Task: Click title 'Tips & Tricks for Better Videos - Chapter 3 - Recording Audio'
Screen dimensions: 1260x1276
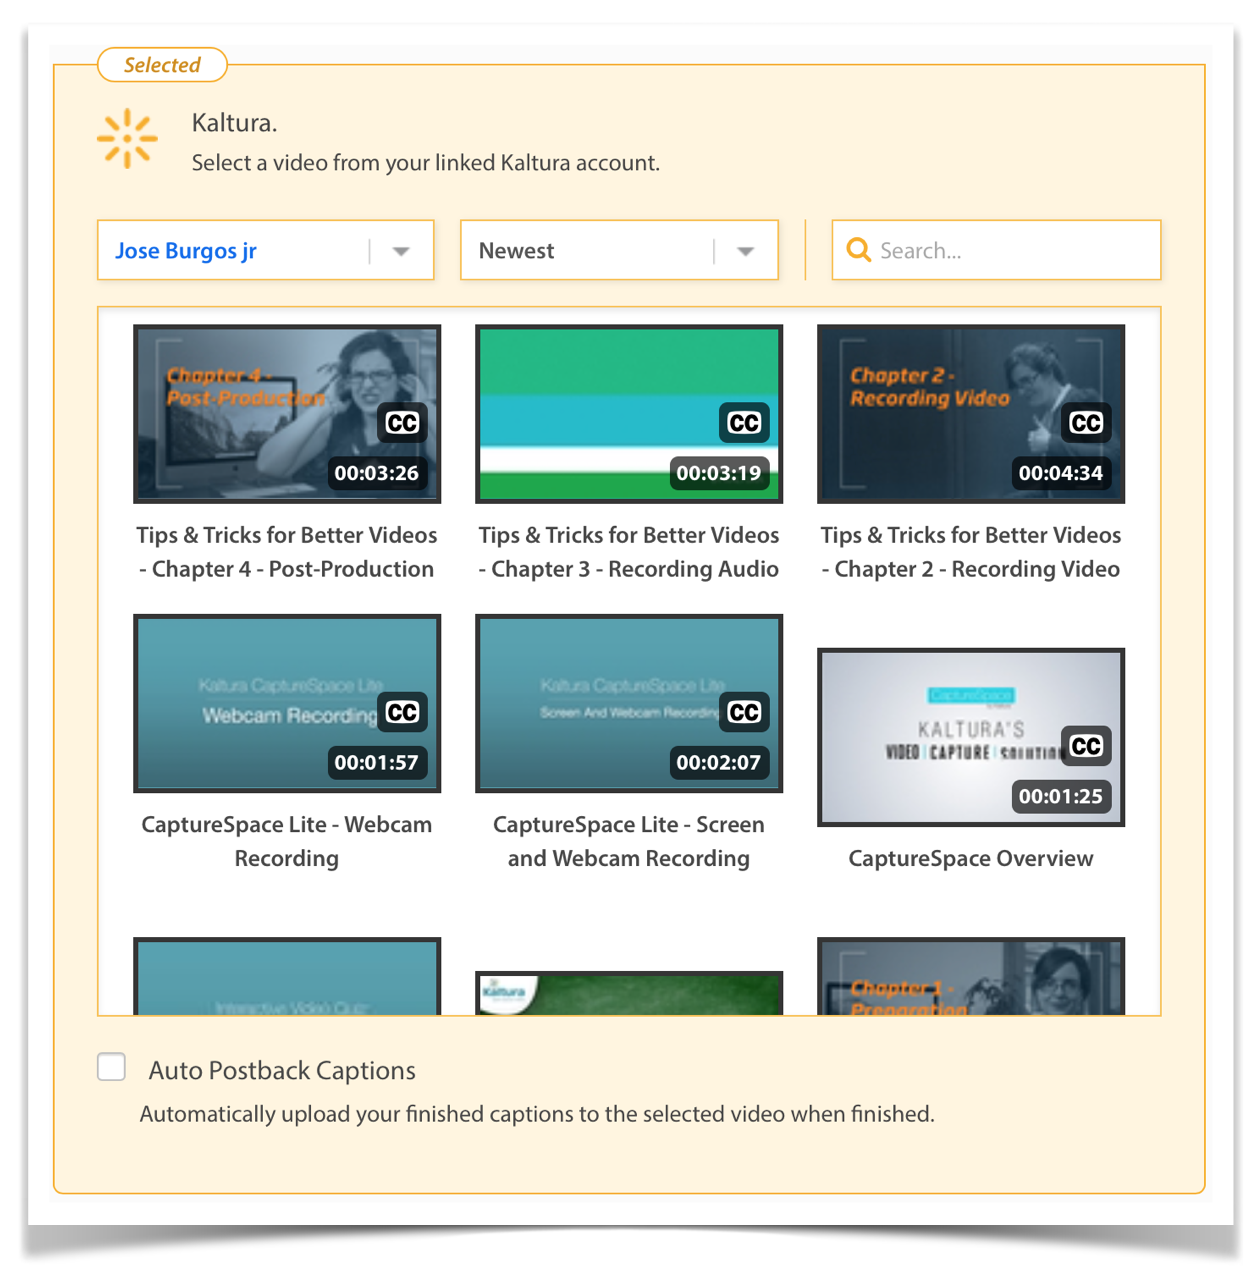Action: click(629, 552)
